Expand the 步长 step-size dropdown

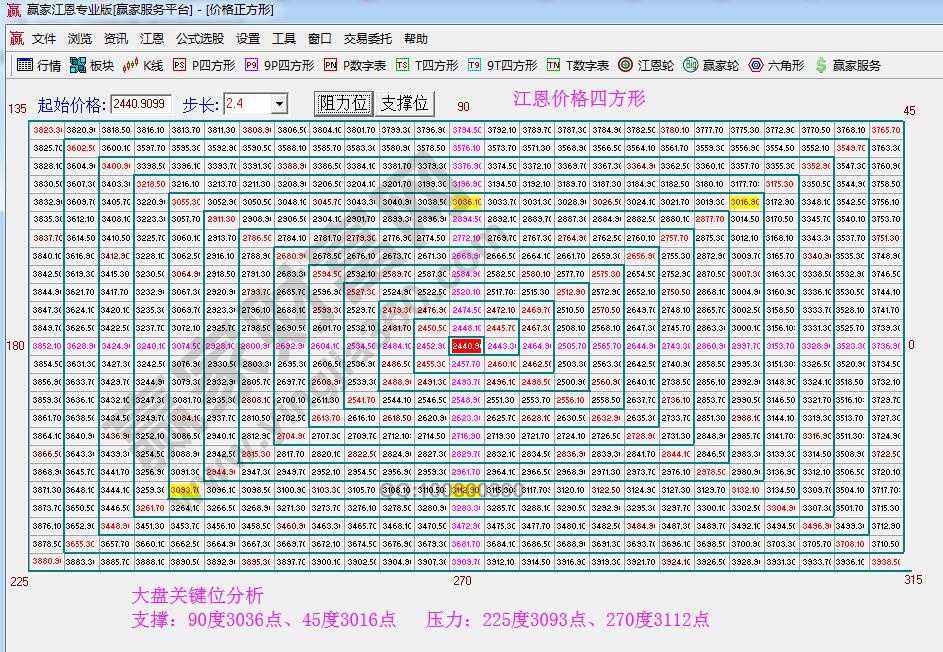[x=280, y=103]
